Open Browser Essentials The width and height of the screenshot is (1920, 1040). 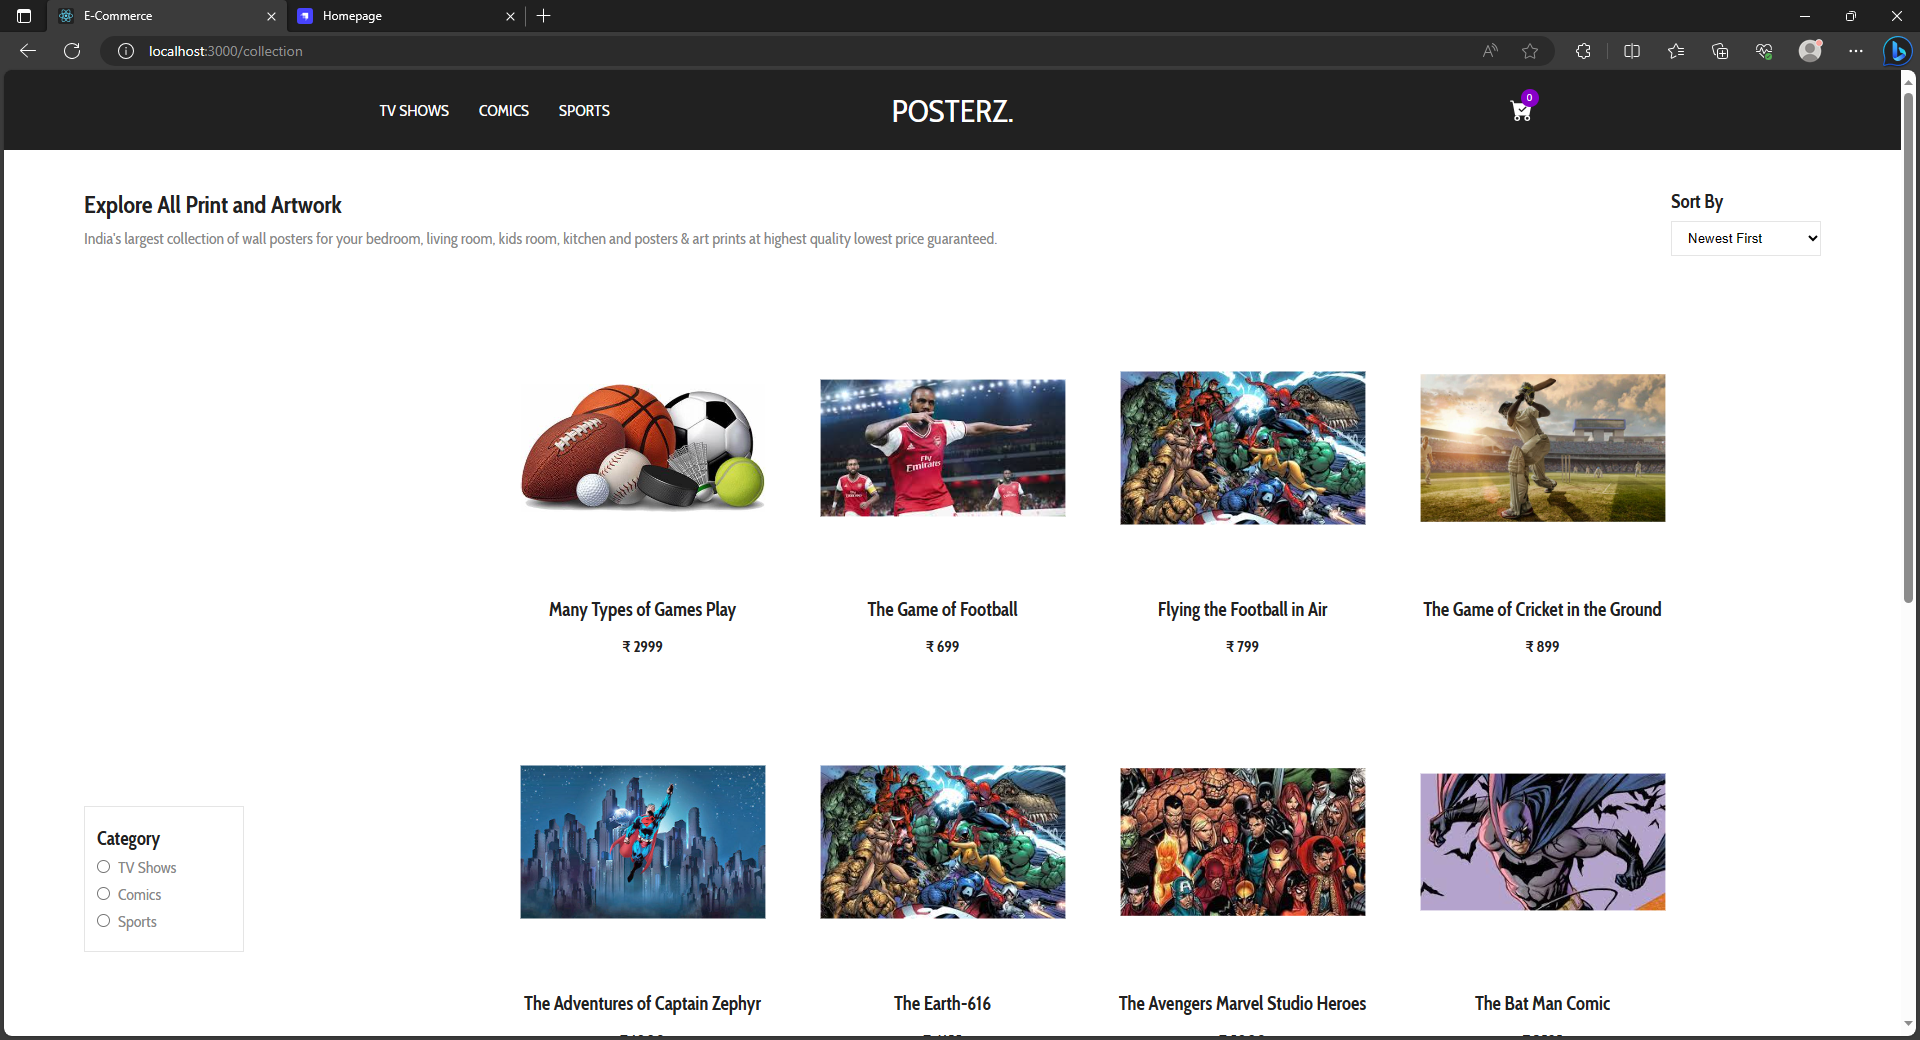pos(1764,51)
